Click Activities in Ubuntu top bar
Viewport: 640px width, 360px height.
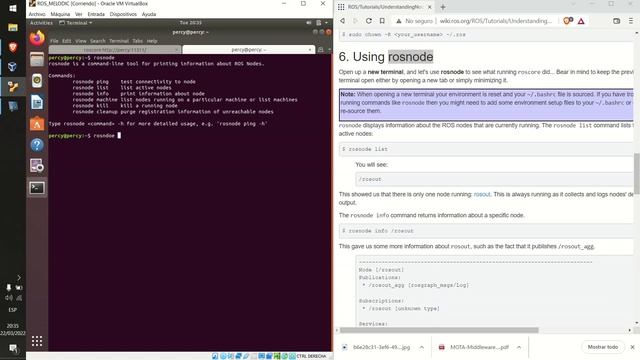pyautogui.click(x=41, y=23)
